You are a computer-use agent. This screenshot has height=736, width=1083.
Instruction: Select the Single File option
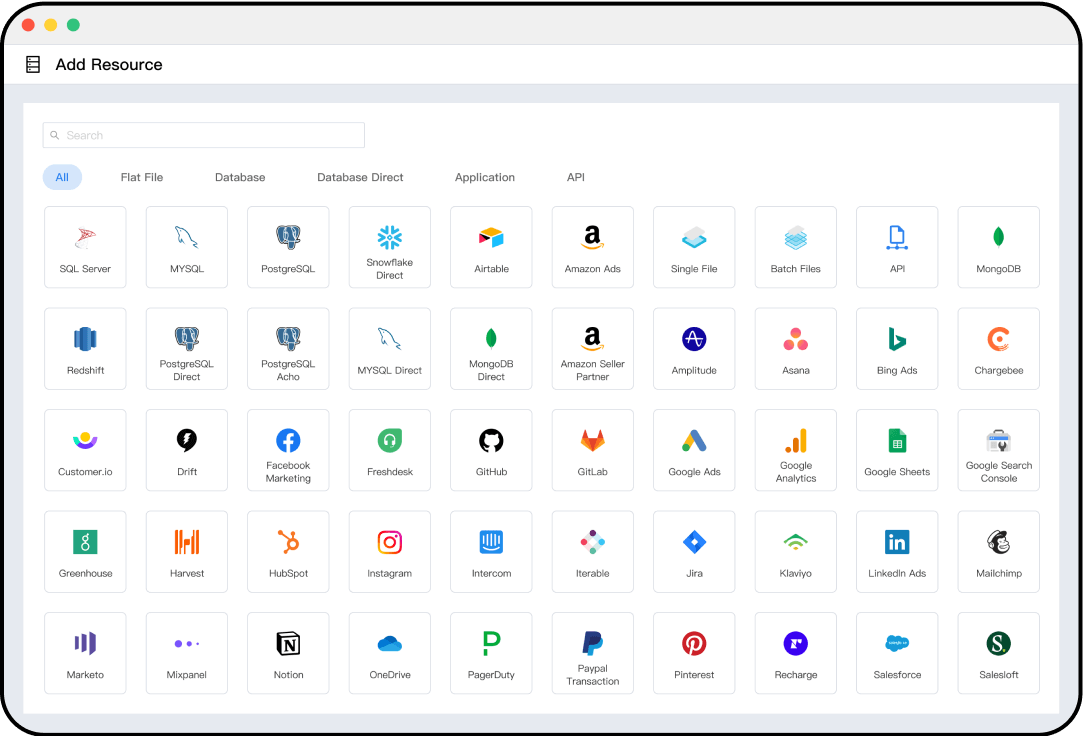pos(694,246)
